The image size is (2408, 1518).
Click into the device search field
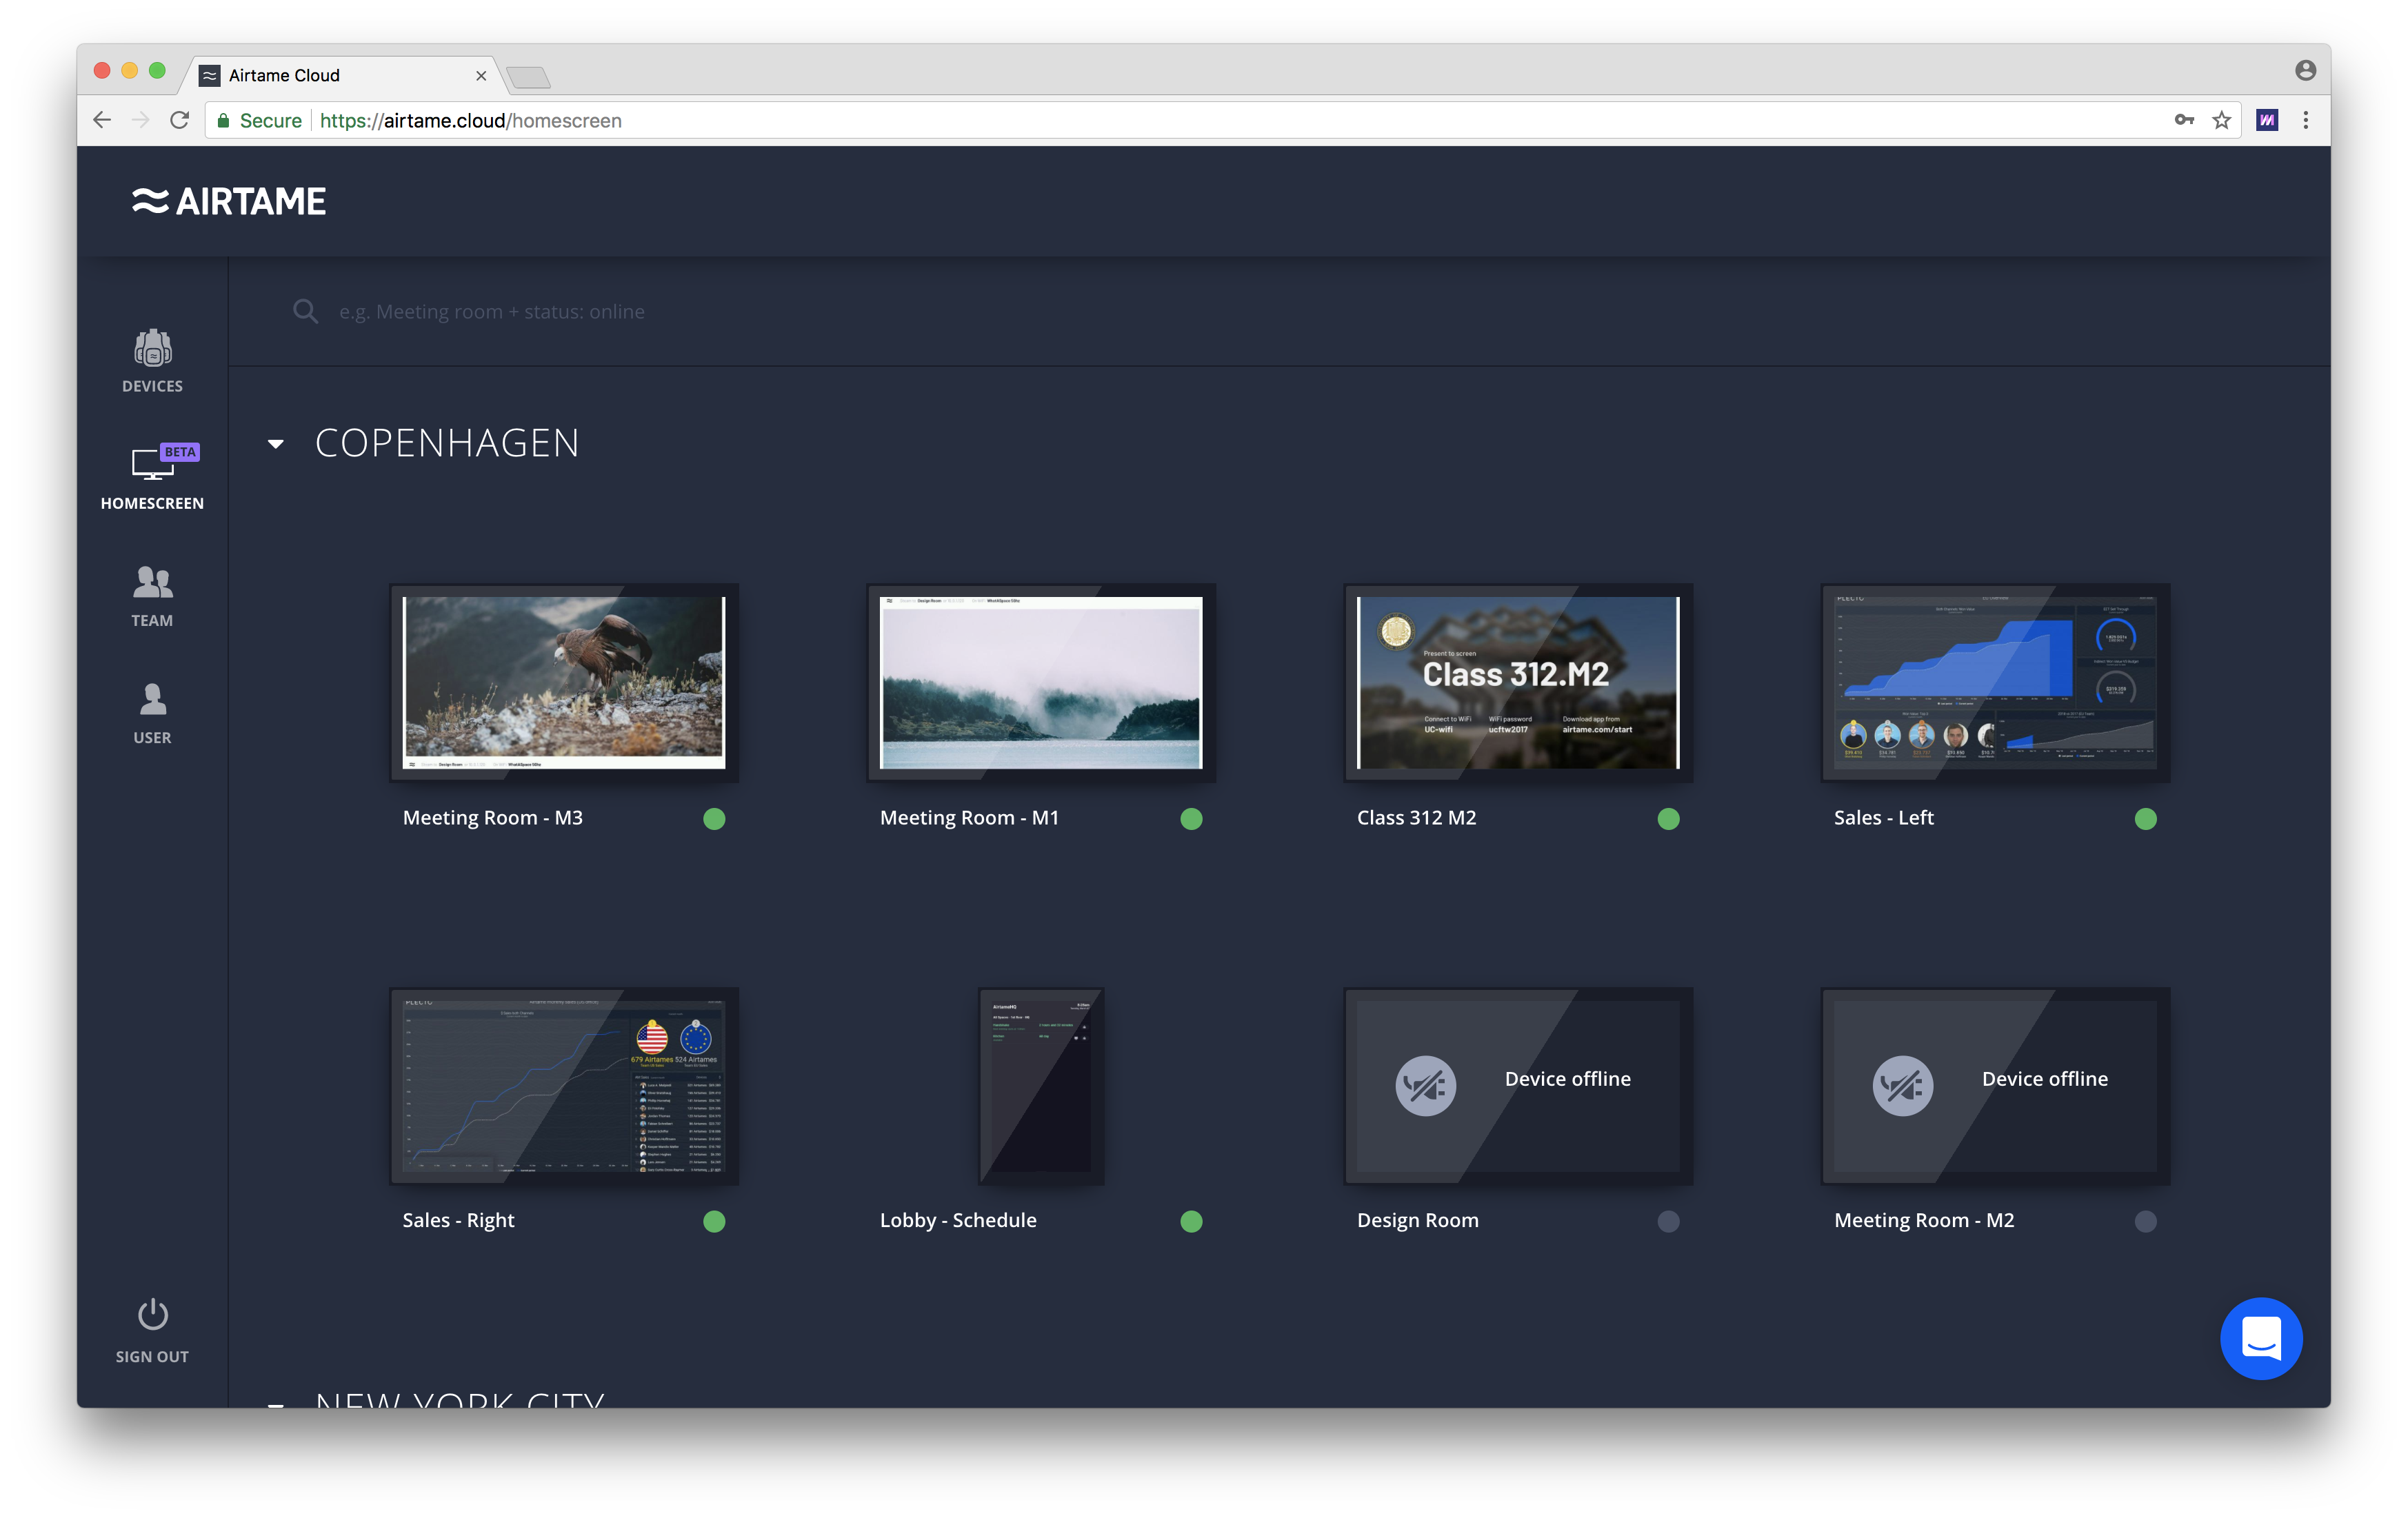coord(1280,311)
